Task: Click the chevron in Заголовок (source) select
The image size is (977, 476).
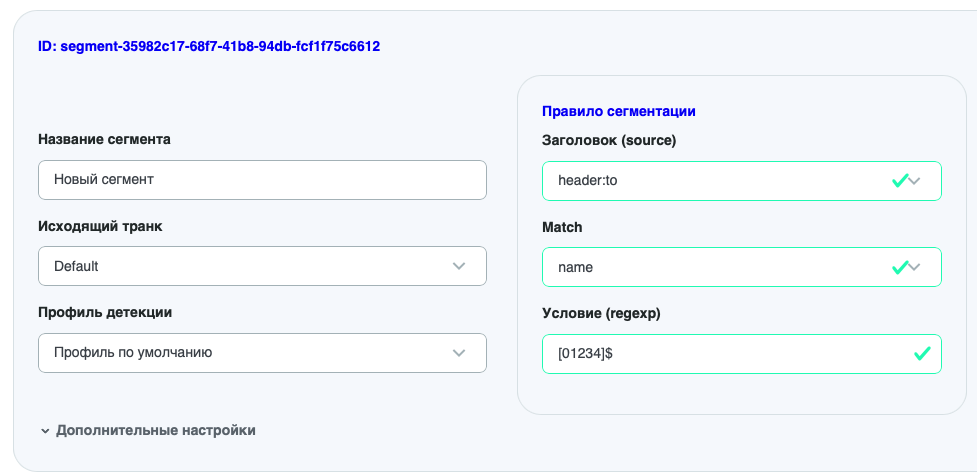Action: click(914, 181)
